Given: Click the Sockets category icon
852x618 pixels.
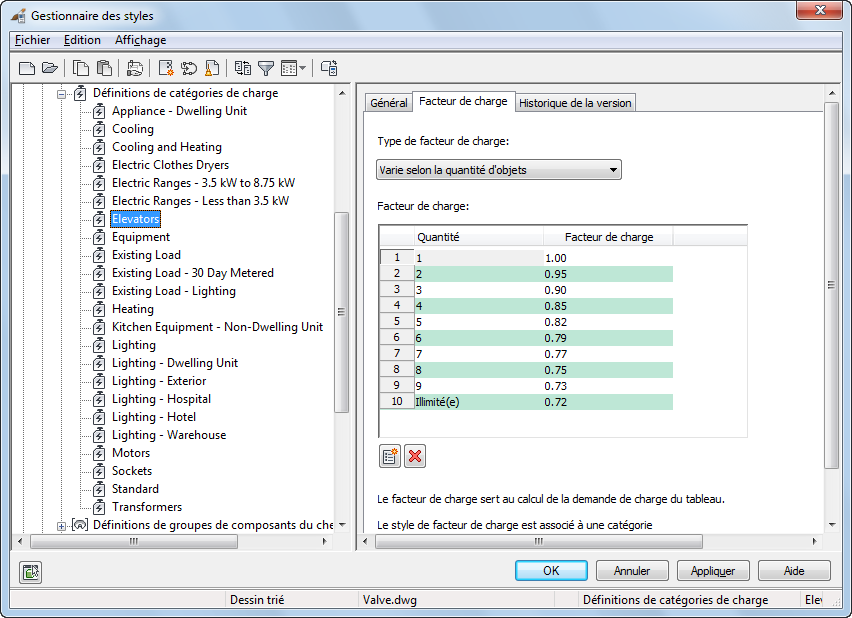Looking at the screenshot, I should (99, 471).
